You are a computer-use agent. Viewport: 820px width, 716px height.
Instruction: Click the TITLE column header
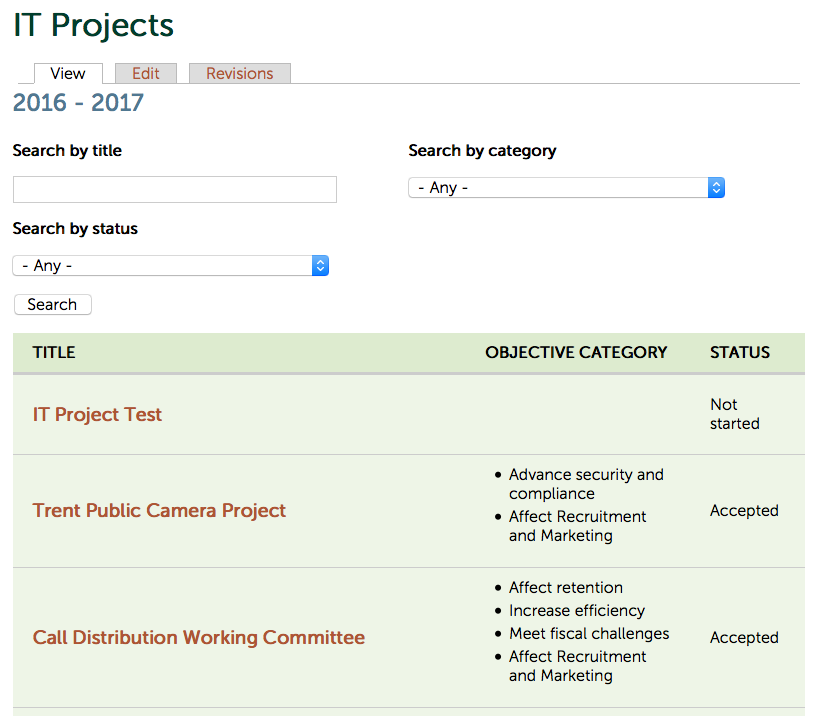pyautogui.click(x=54, y=352)
